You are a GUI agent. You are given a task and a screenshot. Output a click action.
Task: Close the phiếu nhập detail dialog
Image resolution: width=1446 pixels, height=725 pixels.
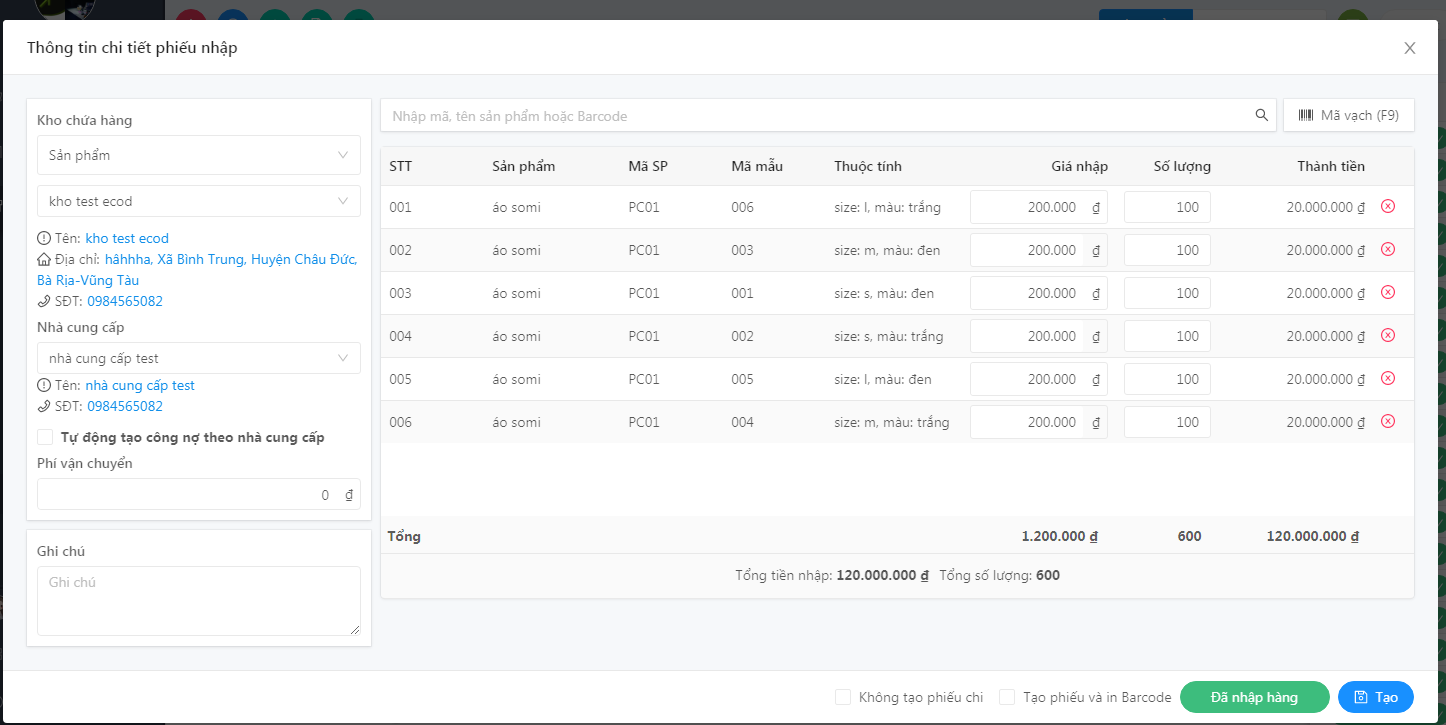[x=1410, y=48]
